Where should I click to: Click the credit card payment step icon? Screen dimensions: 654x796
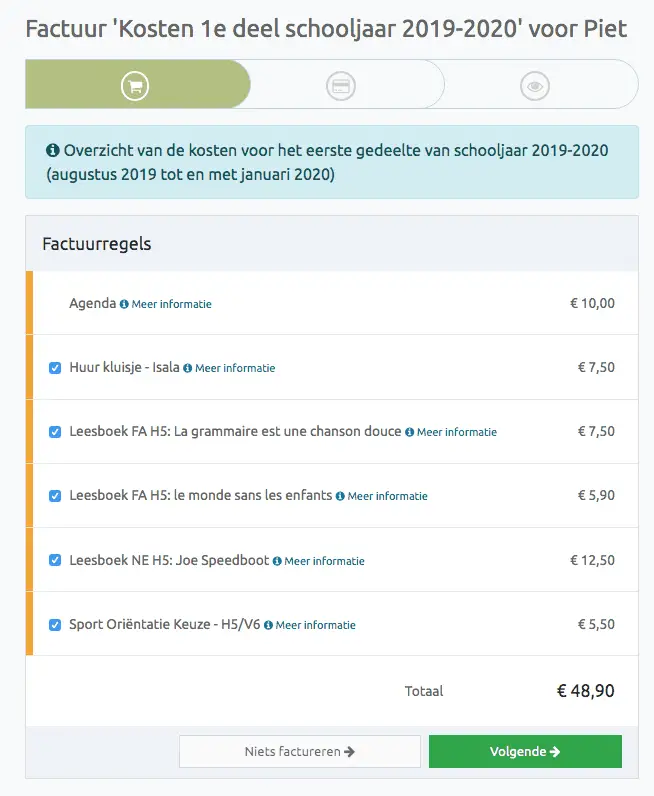pos(340,86)
